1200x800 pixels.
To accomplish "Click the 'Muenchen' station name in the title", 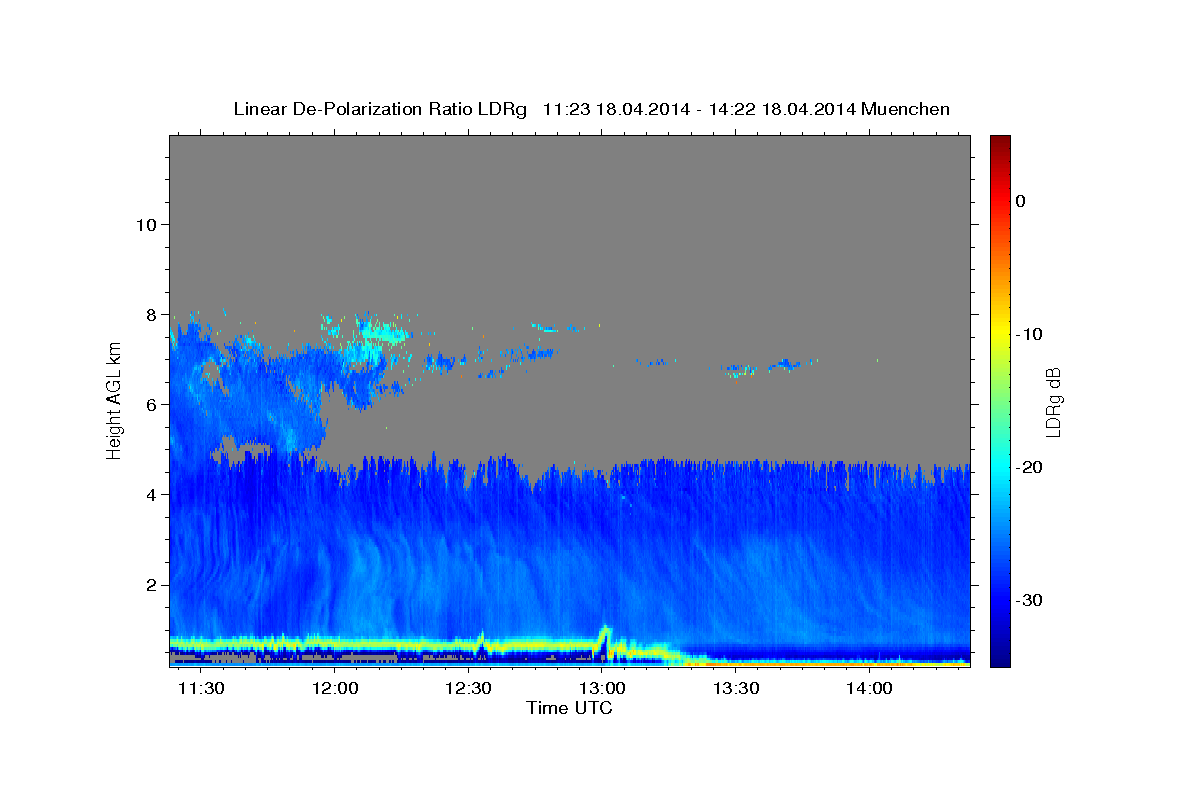I will point(905,109).
